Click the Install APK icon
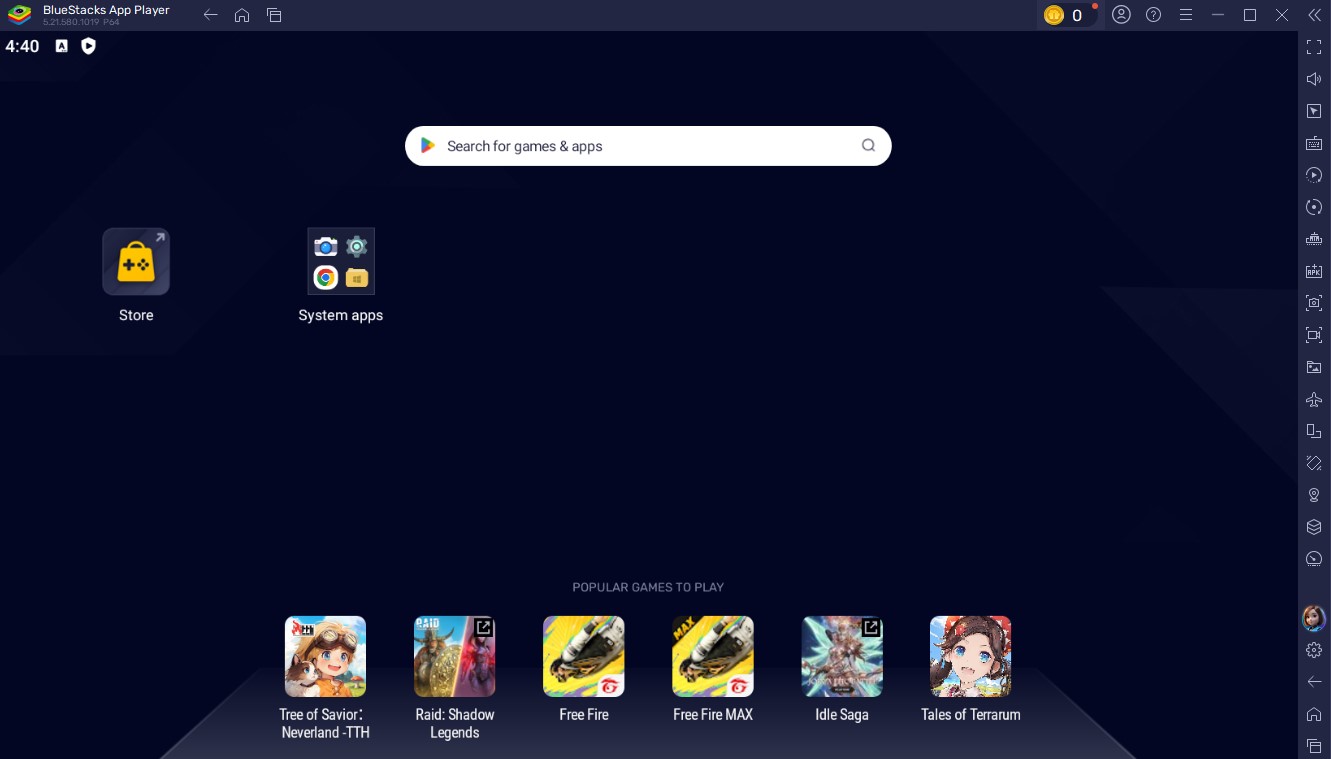 [x=1314, y=271]
